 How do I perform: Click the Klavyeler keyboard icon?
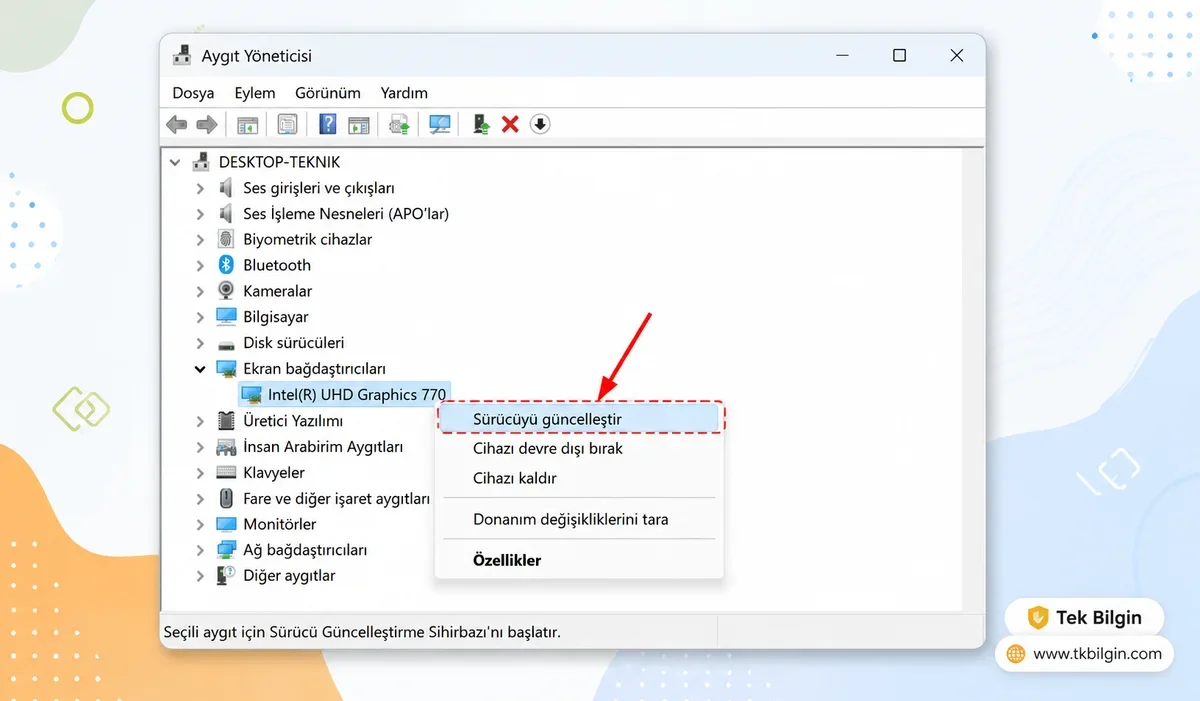click(x=226, y=472)
